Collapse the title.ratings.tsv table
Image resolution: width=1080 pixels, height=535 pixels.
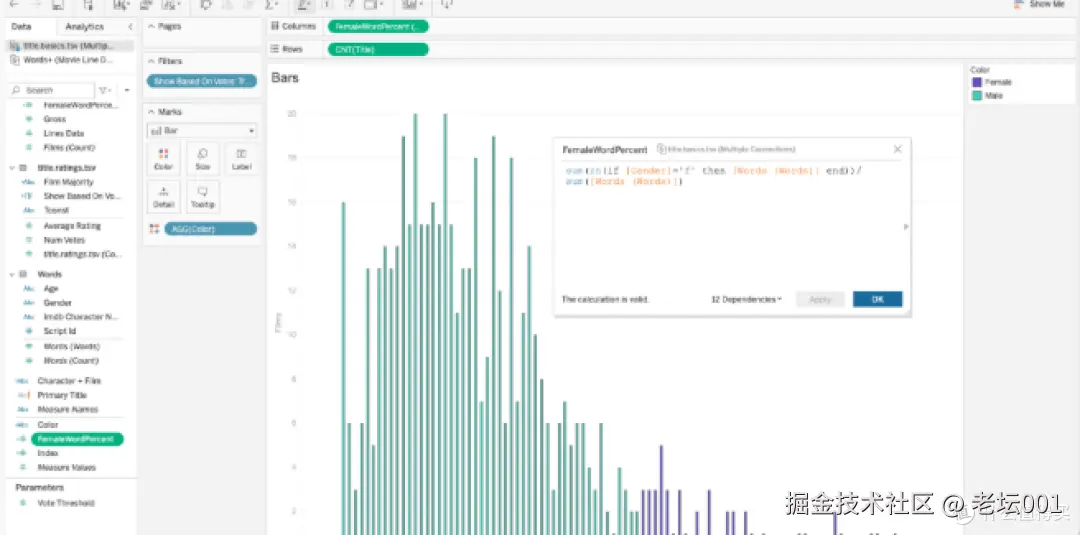(12, 167)
